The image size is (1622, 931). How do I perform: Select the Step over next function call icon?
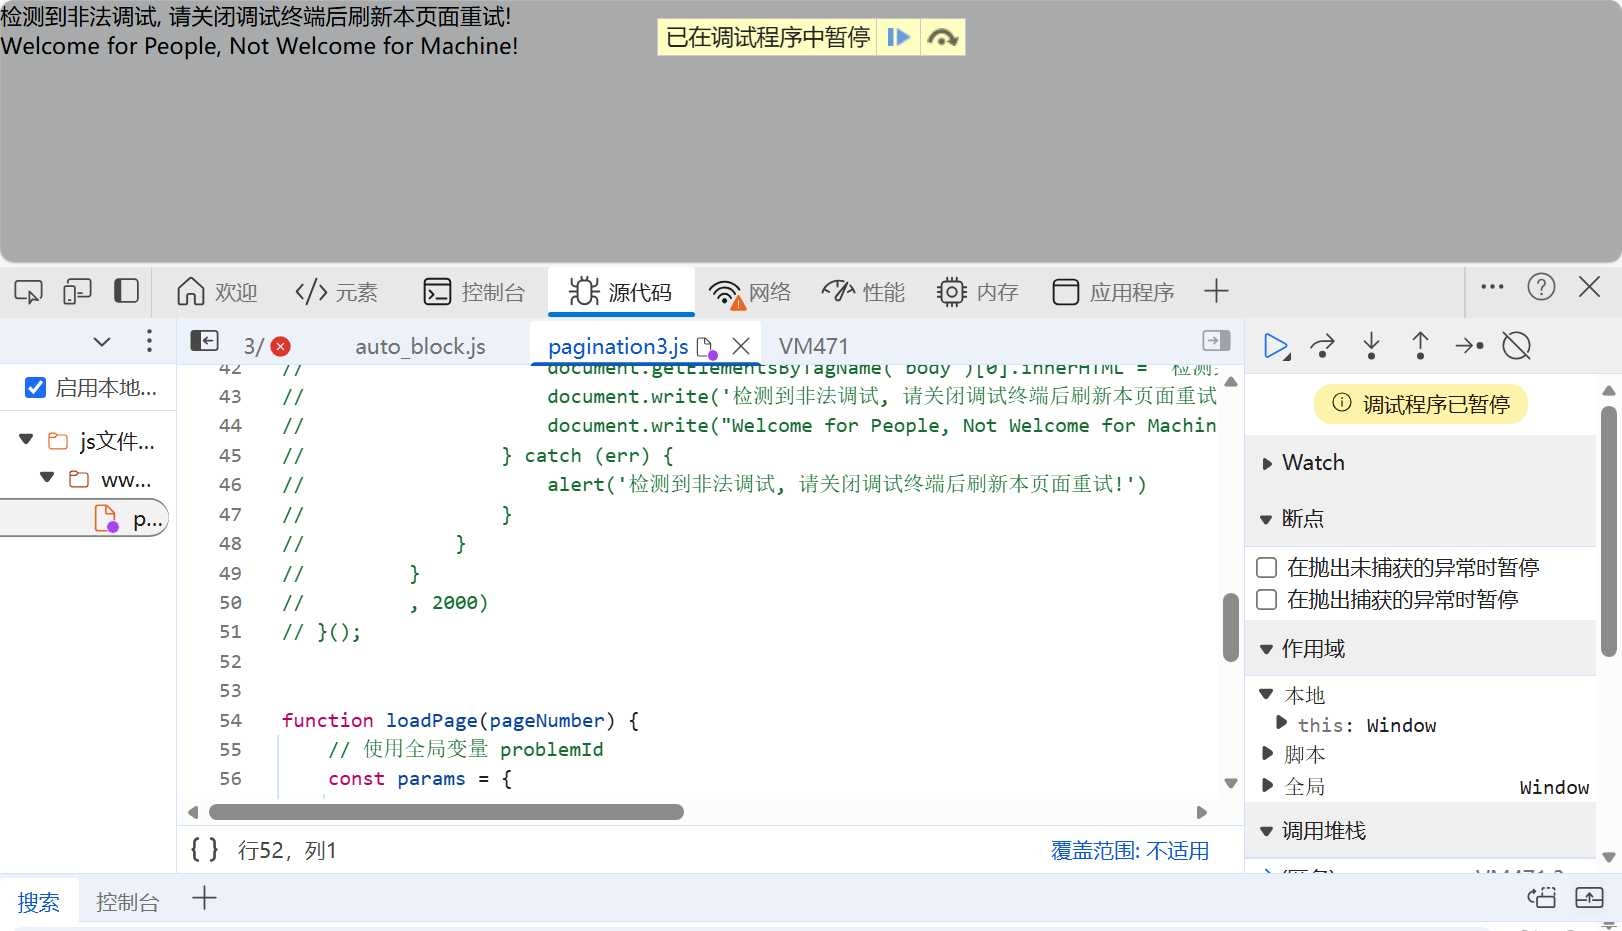pyautogui.click(x=1322, y=345)
